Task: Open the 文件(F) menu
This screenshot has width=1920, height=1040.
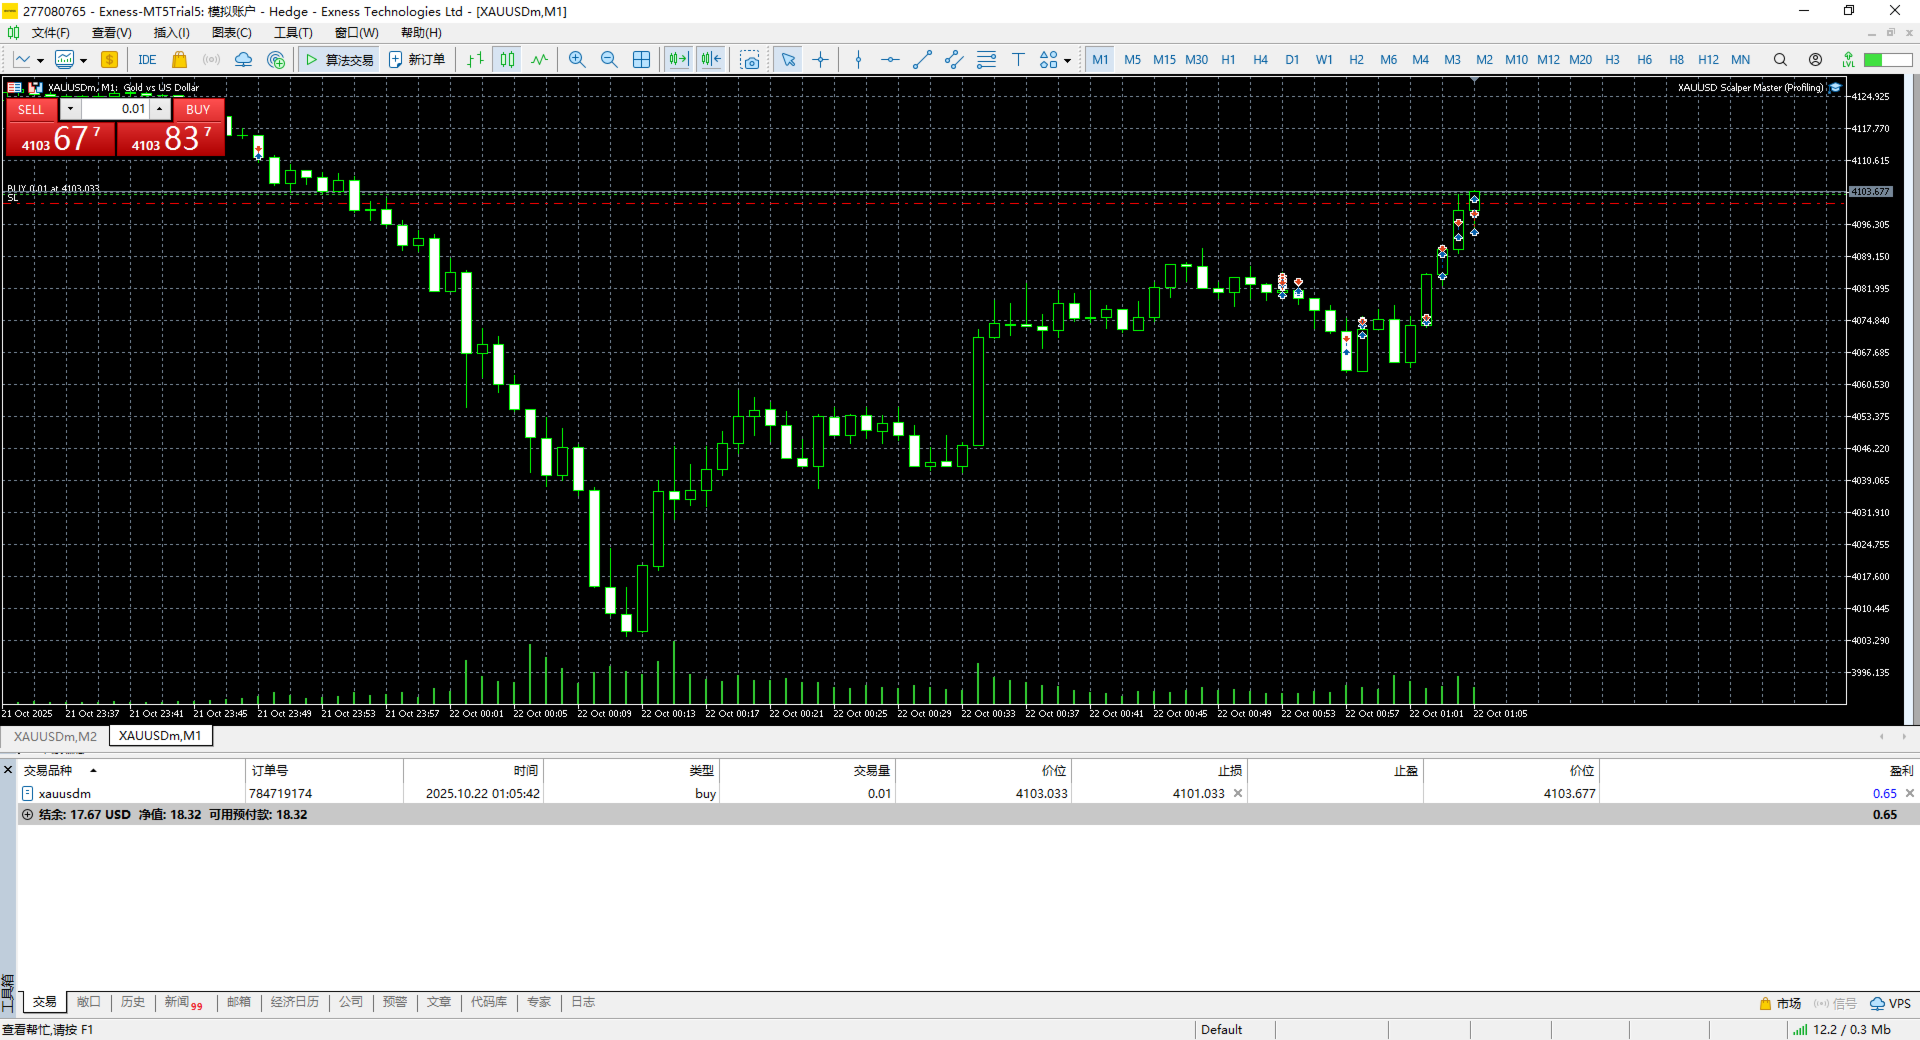Action: [51, 33]
